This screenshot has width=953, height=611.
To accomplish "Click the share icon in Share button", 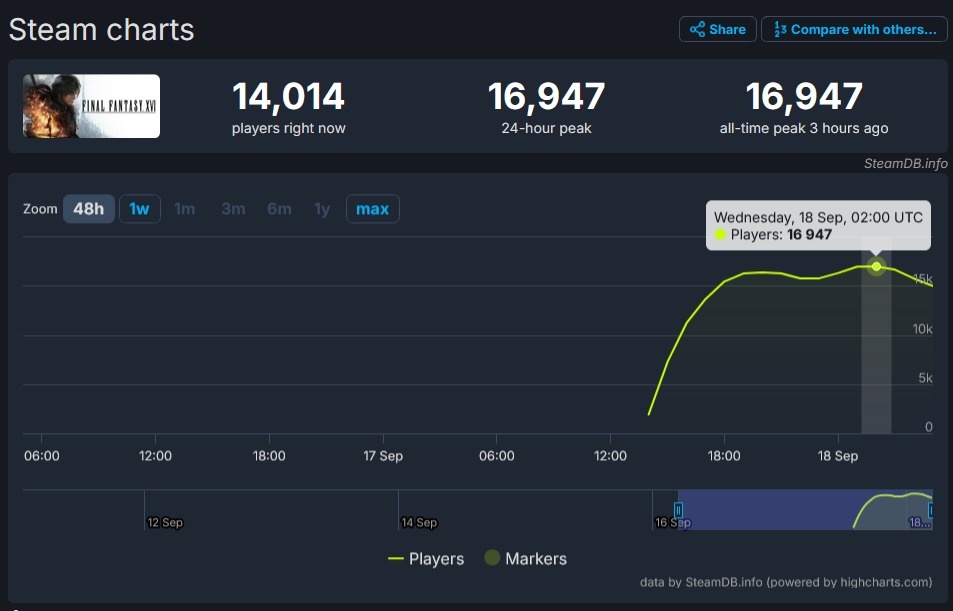I will coord(697,29).
